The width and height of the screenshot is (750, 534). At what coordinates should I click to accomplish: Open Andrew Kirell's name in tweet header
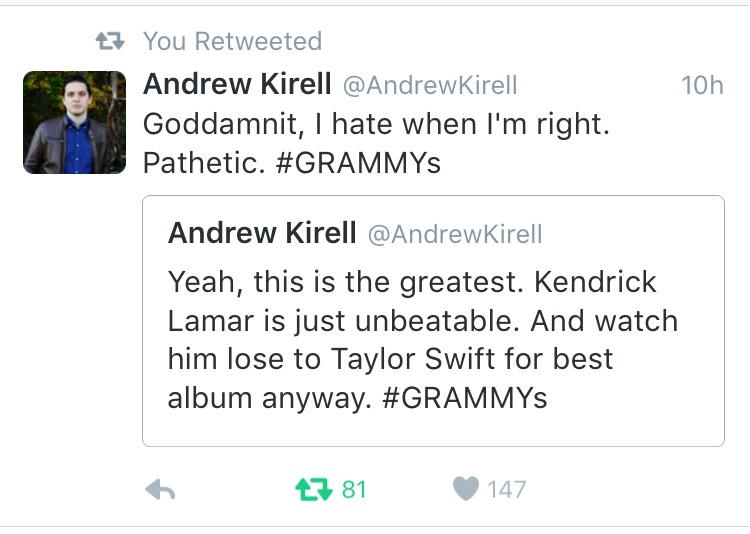237,84
